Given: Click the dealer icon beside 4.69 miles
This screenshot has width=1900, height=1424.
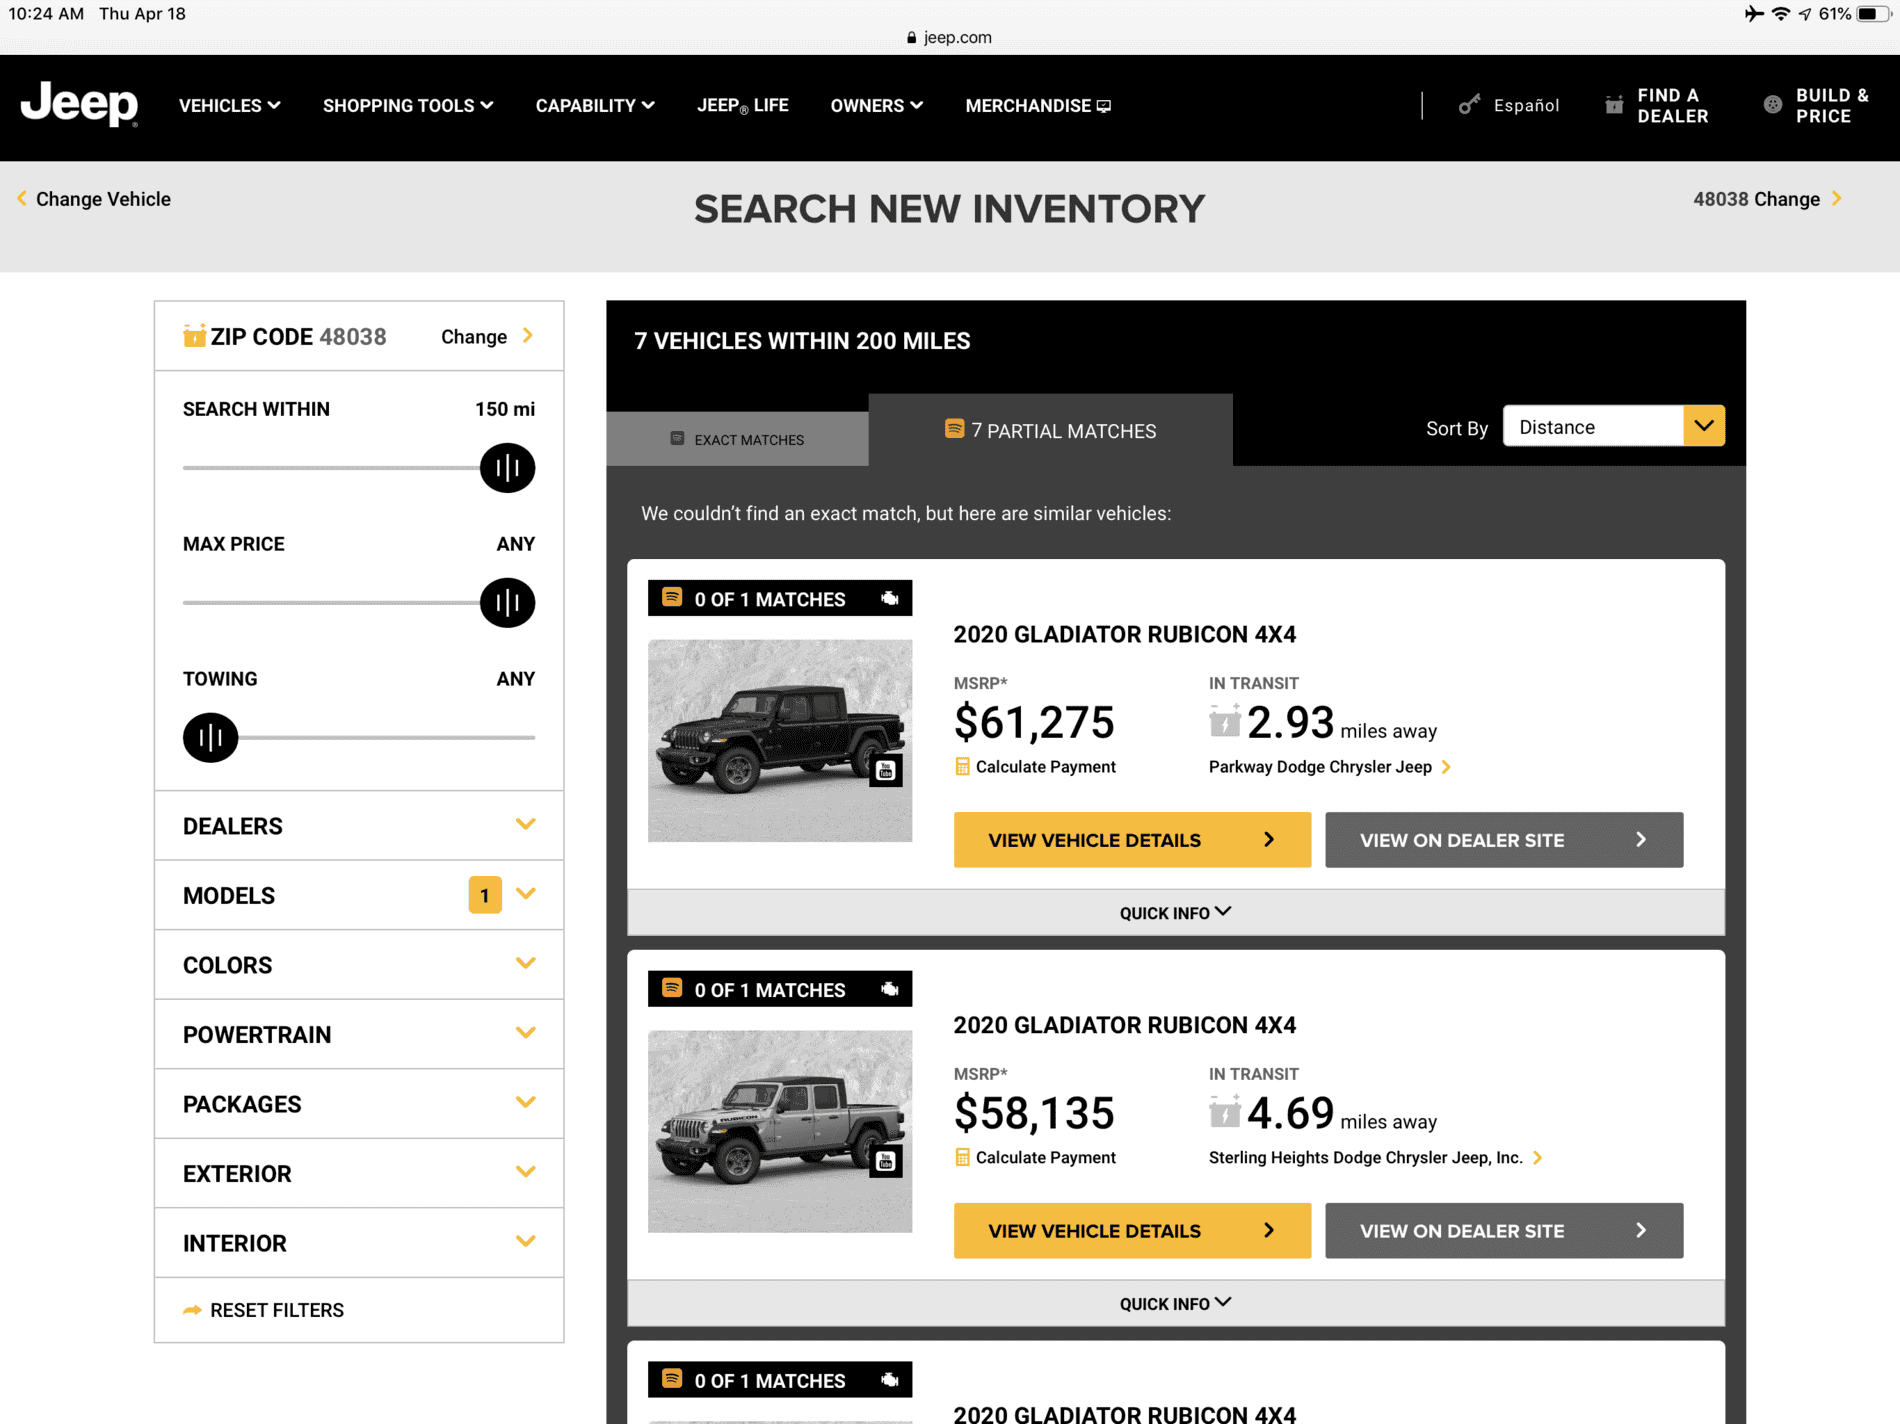Looking at the screenshot, I should 1224,1112.
